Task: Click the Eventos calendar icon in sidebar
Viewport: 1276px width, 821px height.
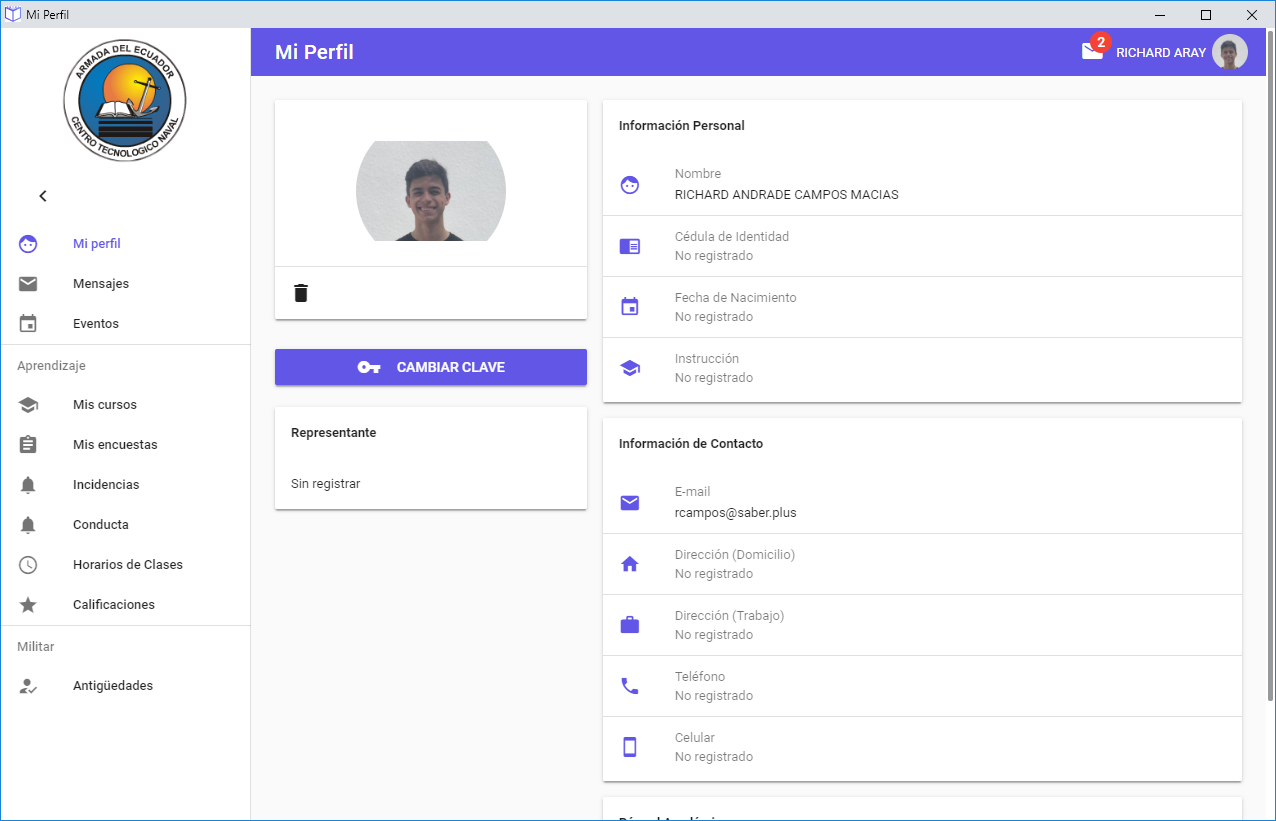Action: click(x=28, y=324)
